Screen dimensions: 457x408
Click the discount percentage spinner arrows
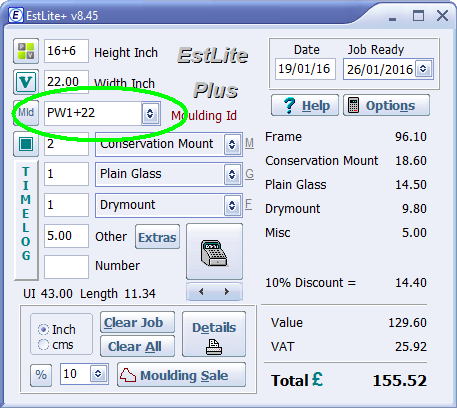[98, 374]
